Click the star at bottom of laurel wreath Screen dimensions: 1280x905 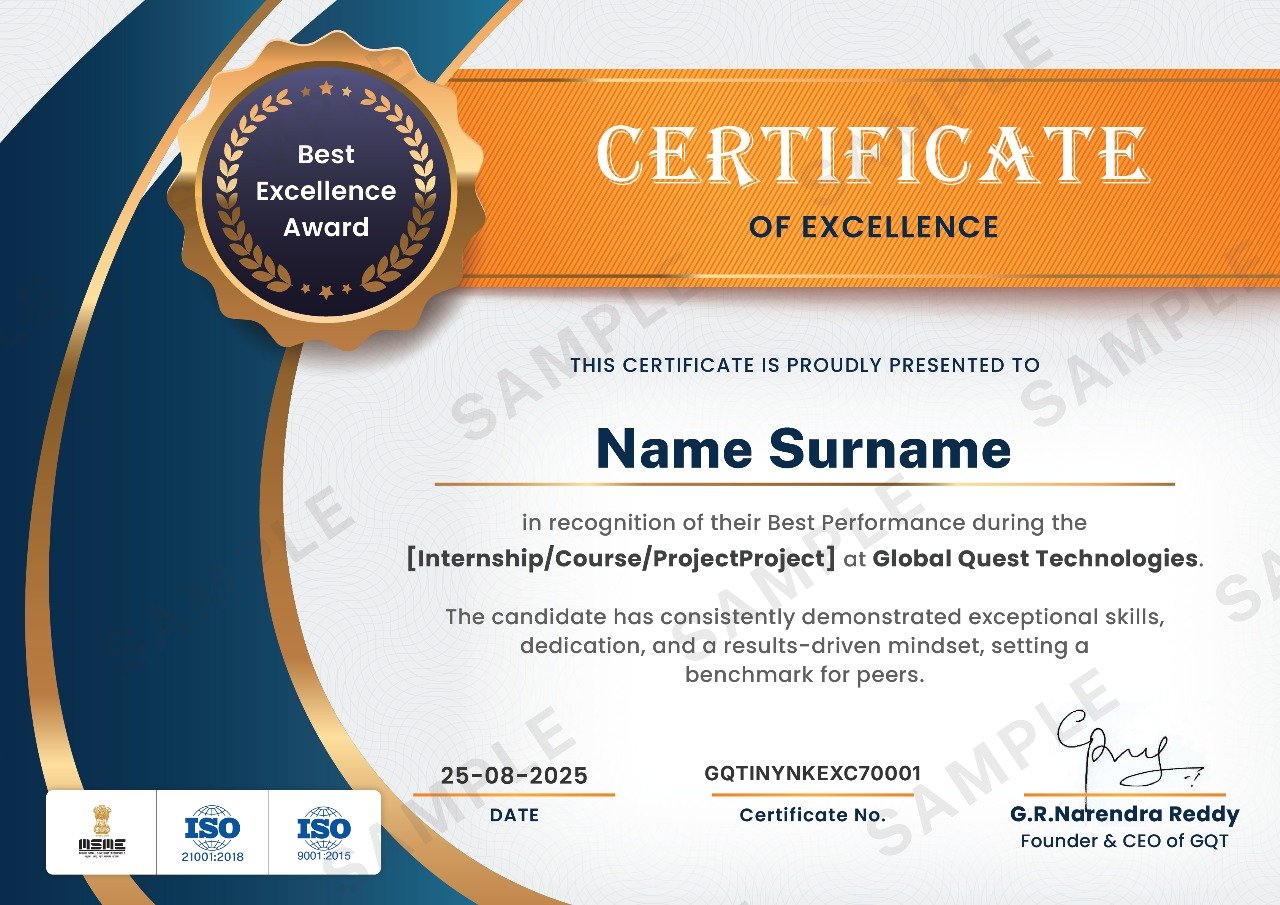[326, 292]
